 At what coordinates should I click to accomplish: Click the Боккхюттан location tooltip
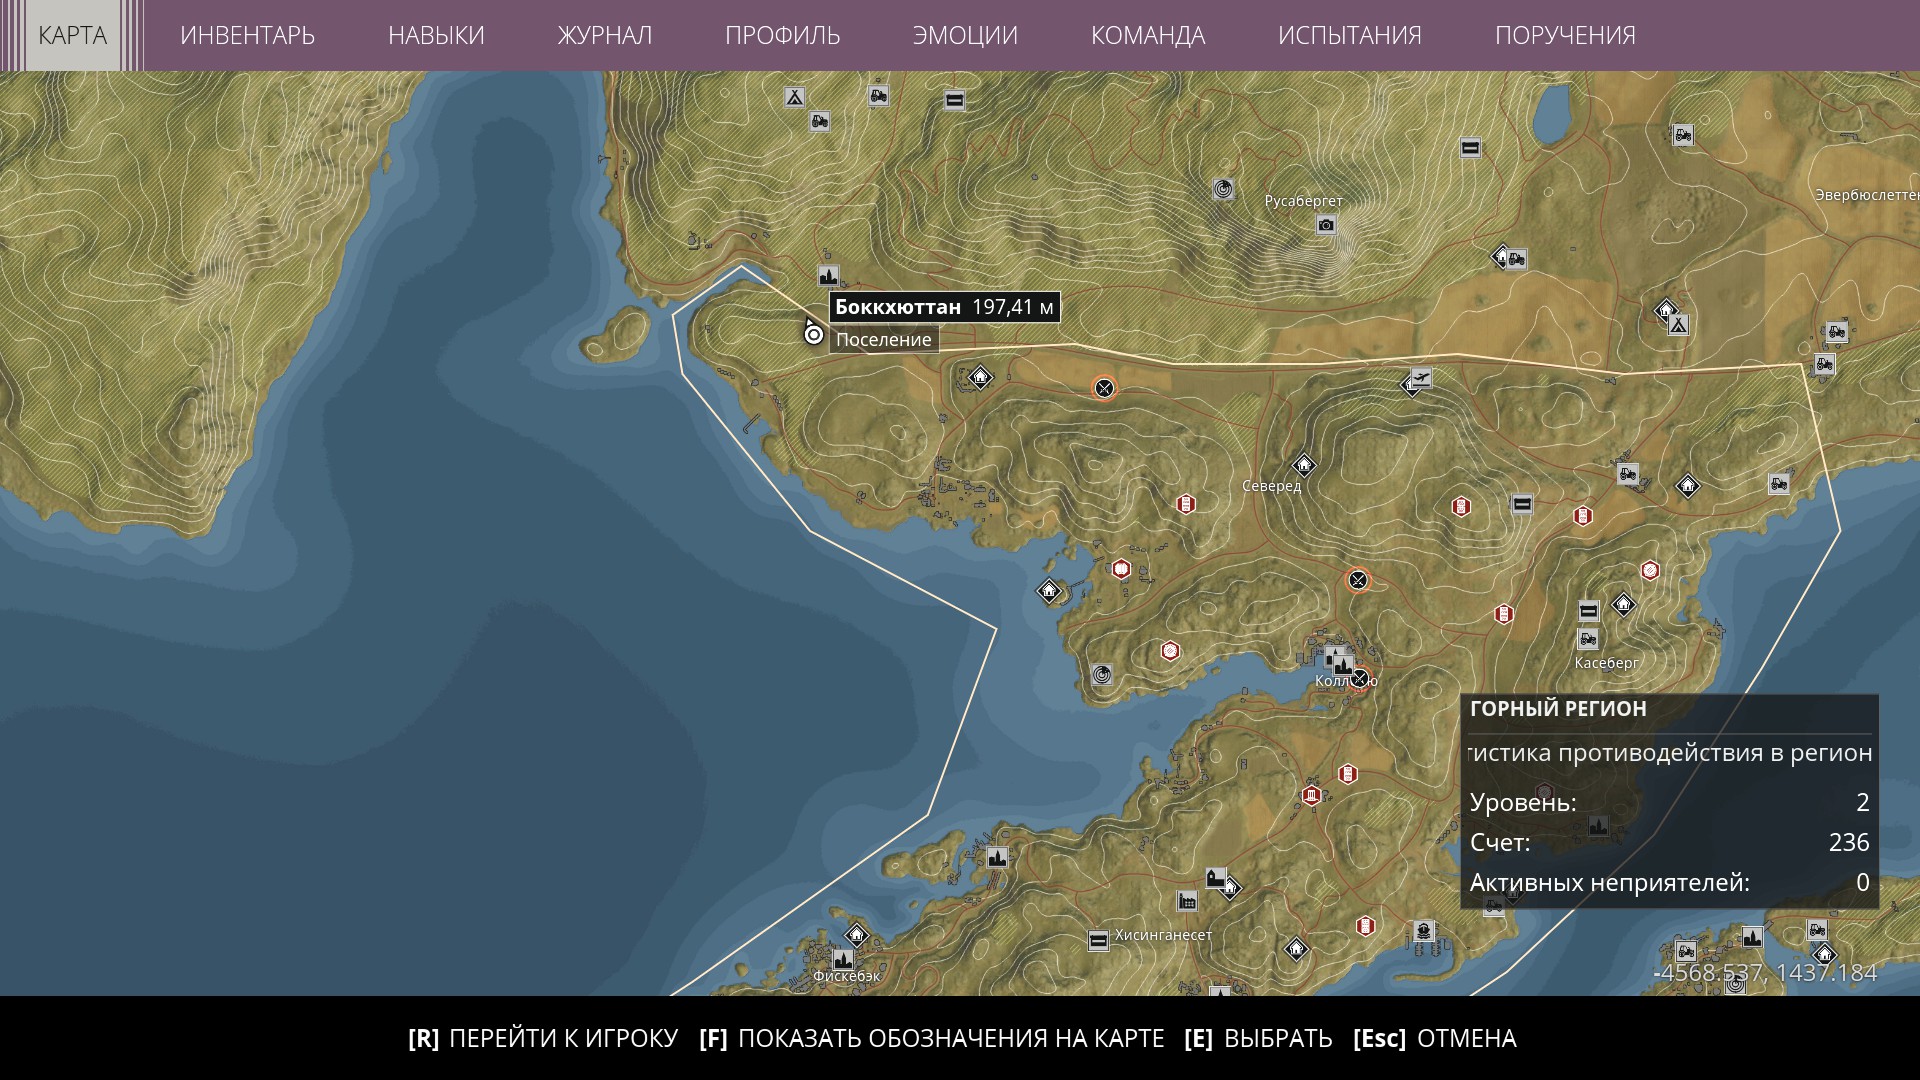tap(944, 307)
